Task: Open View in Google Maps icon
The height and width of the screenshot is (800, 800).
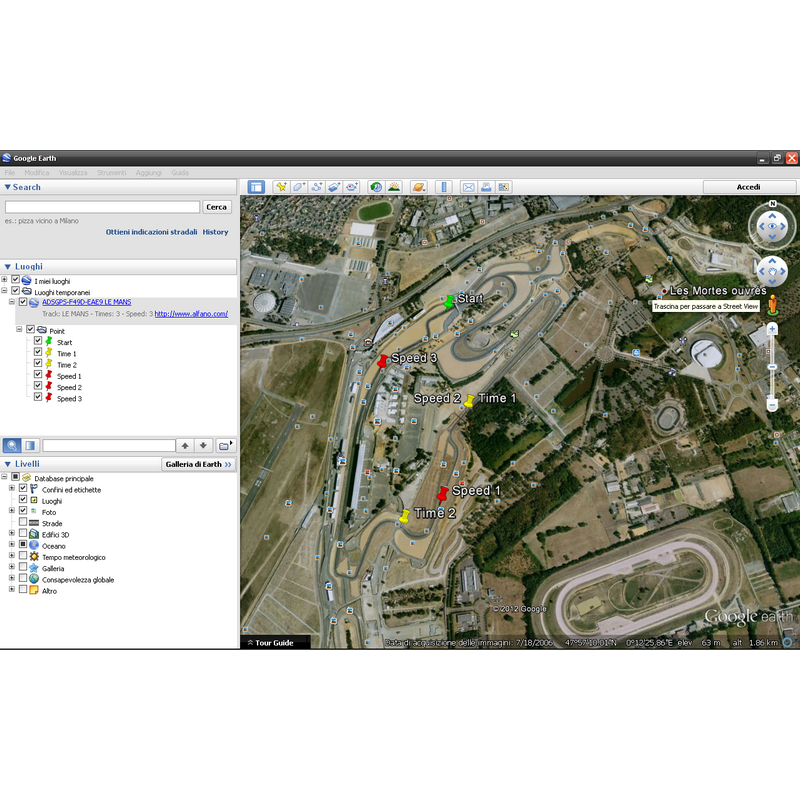Action: (504, 187)
